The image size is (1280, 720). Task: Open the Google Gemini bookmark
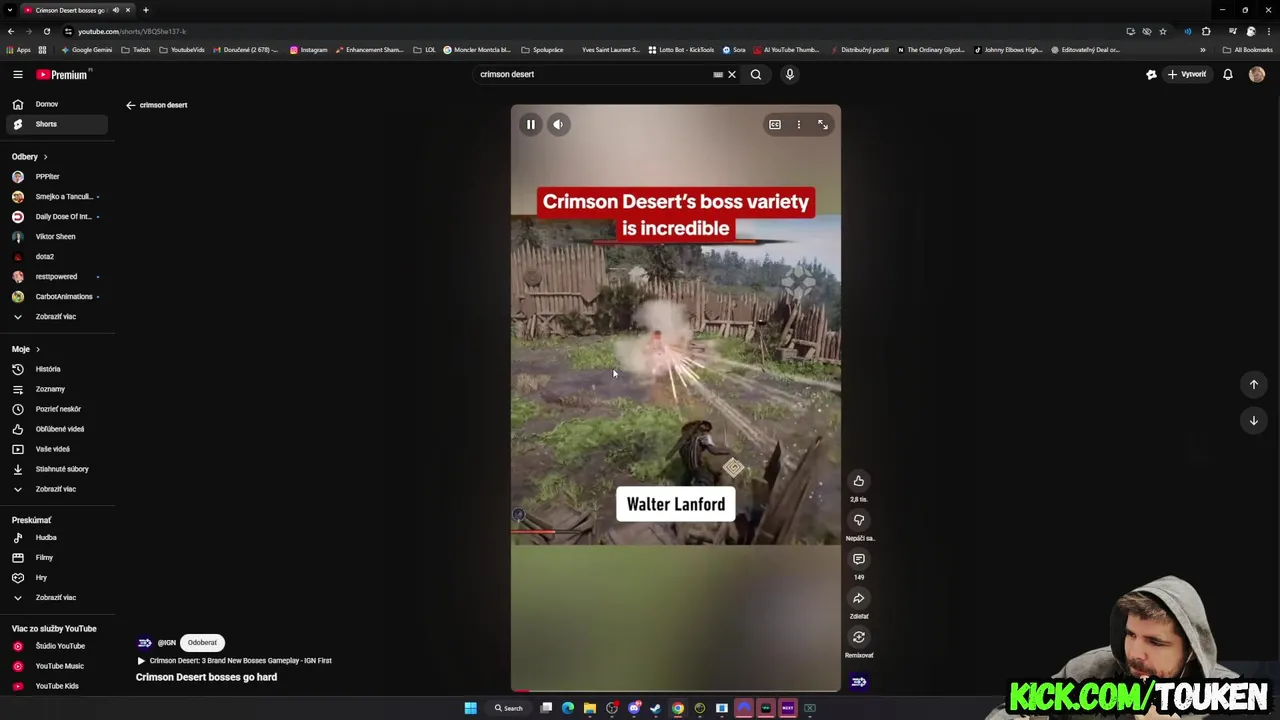pyautogui.click(x=87, y=50)
